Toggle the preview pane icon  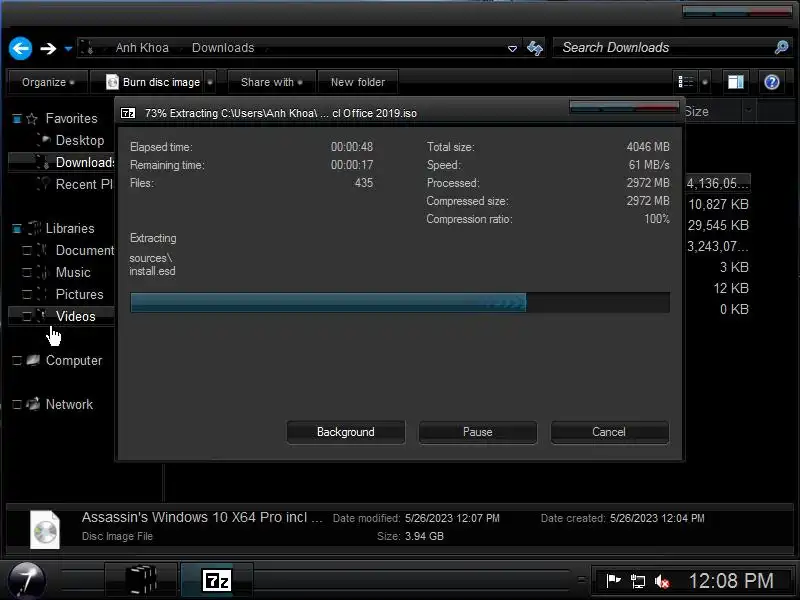click(x=735, y=82)
